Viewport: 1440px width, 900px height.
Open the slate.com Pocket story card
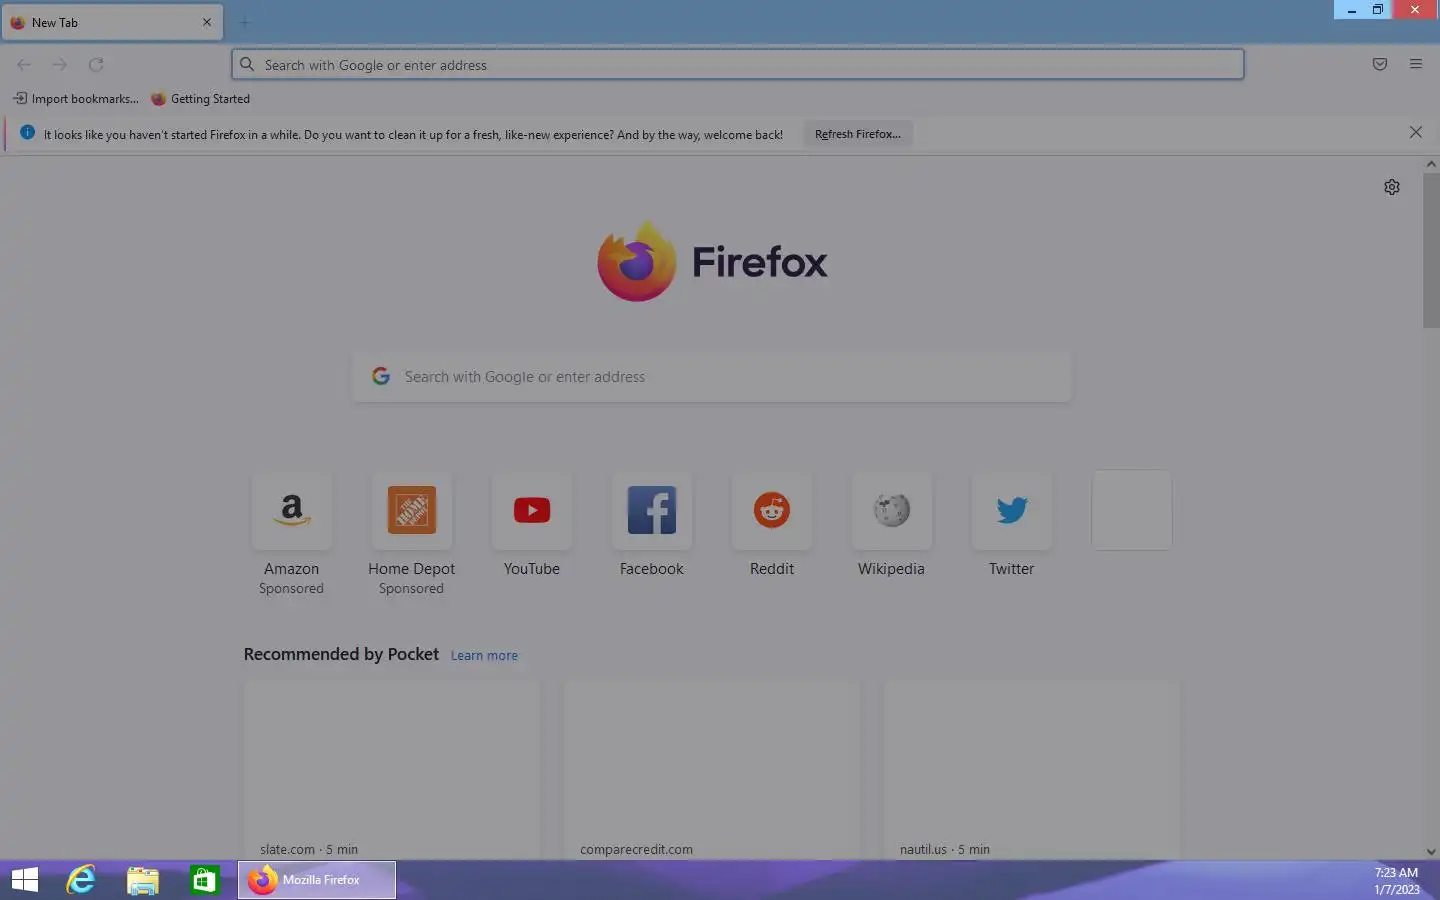coord(392,770)
